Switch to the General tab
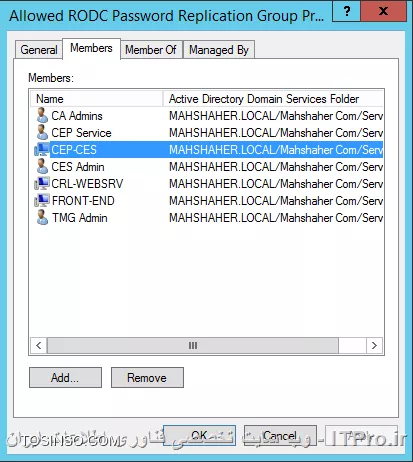This screenshot has height=462, width=413. click(39, 50)
